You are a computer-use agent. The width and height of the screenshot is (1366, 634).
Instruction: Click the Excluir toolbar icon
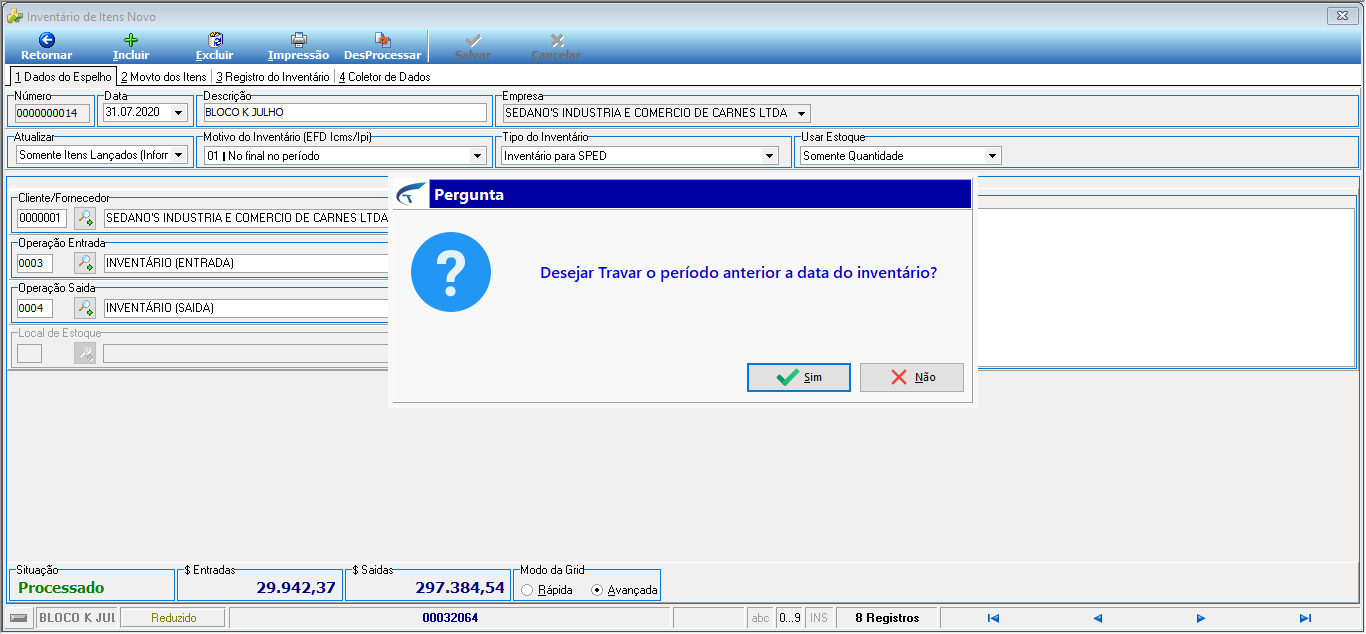[214, 40]
